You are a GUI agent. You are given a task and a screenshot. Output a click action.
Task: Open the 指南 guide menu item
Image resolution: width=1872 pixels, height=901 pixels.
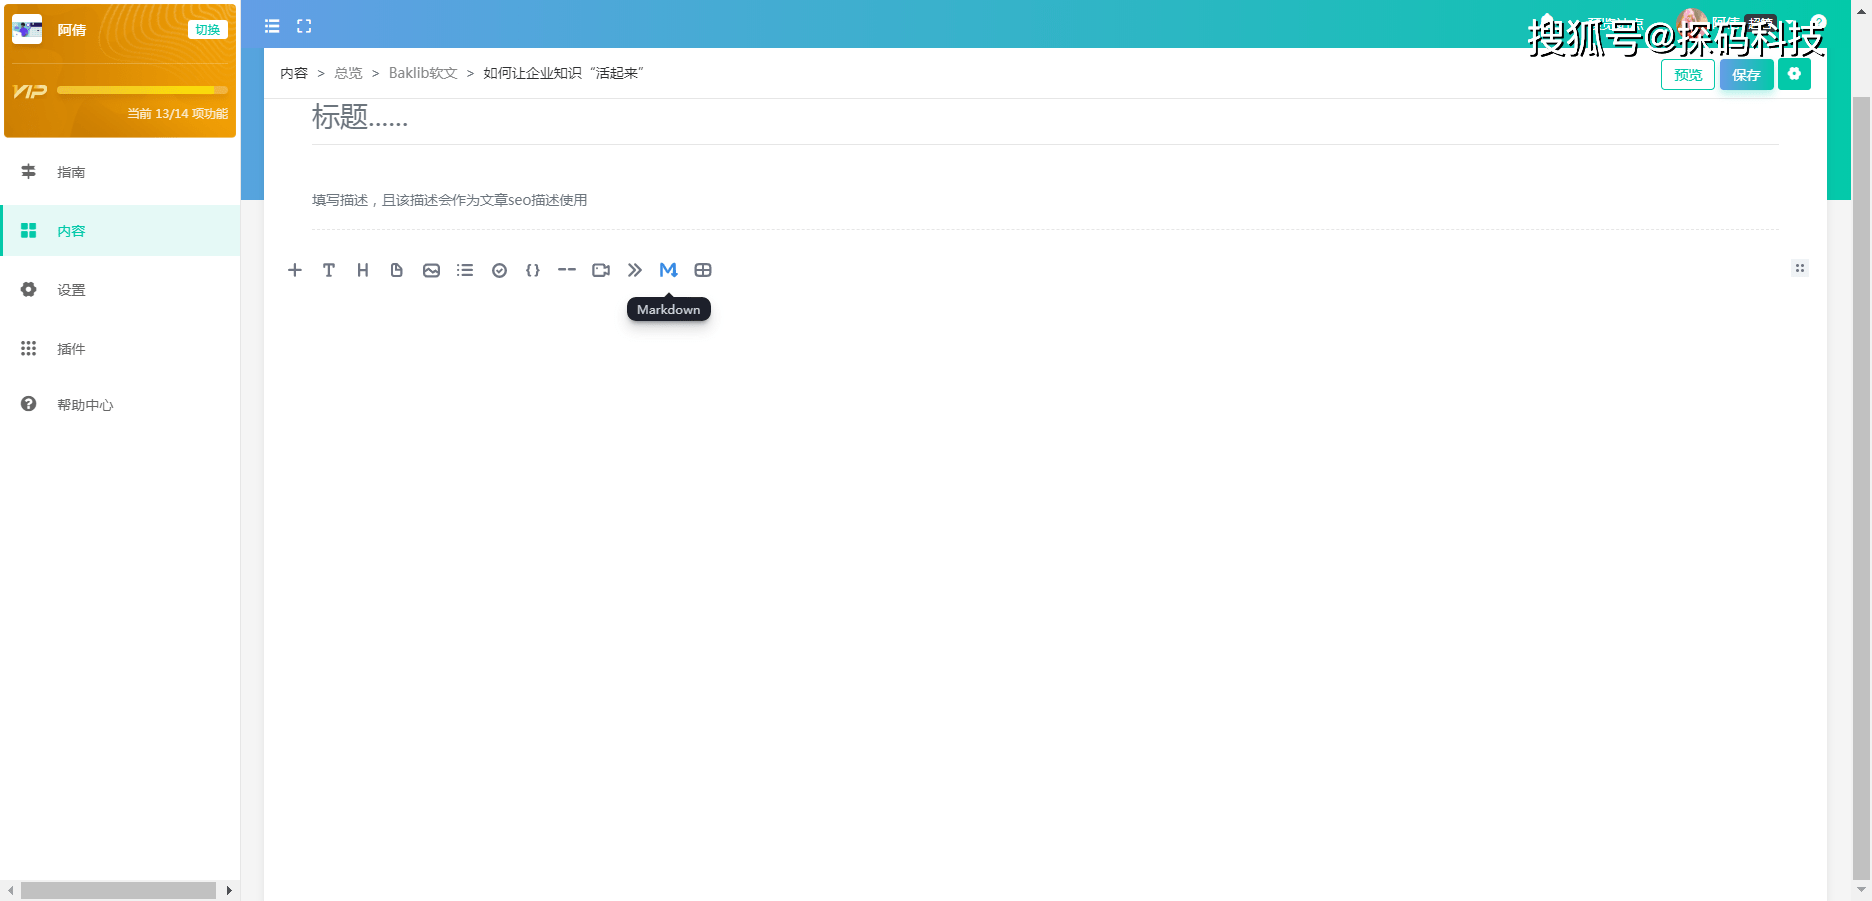pos(120,172)
